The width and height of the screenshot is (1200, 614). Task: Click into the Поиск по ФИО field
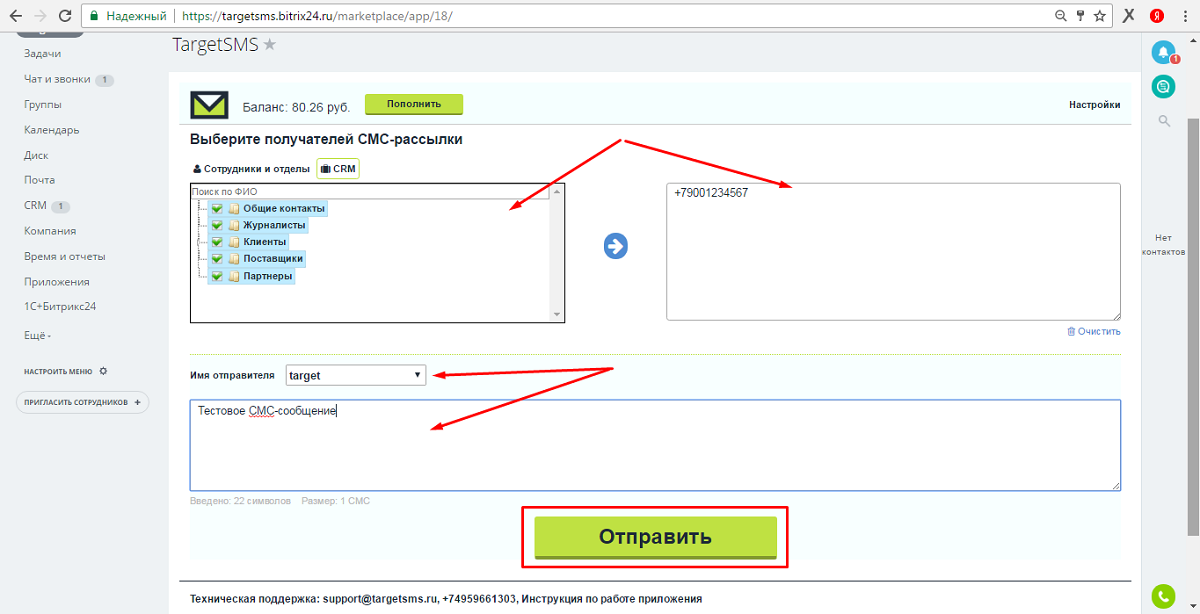pyautogui.click(x=370, y=191)
